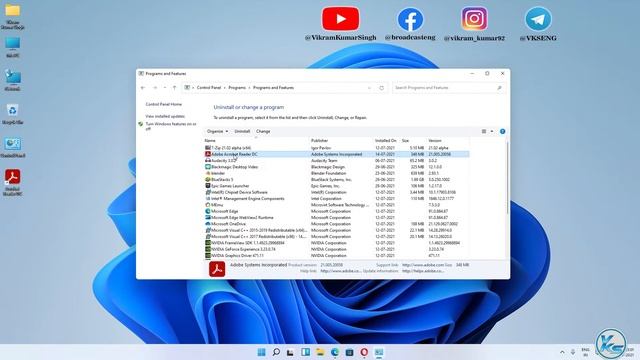Show hidden icons chevron in system tray
Image resolution: width=640 pixels, height=360 pixels.
[x=562, y=352]
